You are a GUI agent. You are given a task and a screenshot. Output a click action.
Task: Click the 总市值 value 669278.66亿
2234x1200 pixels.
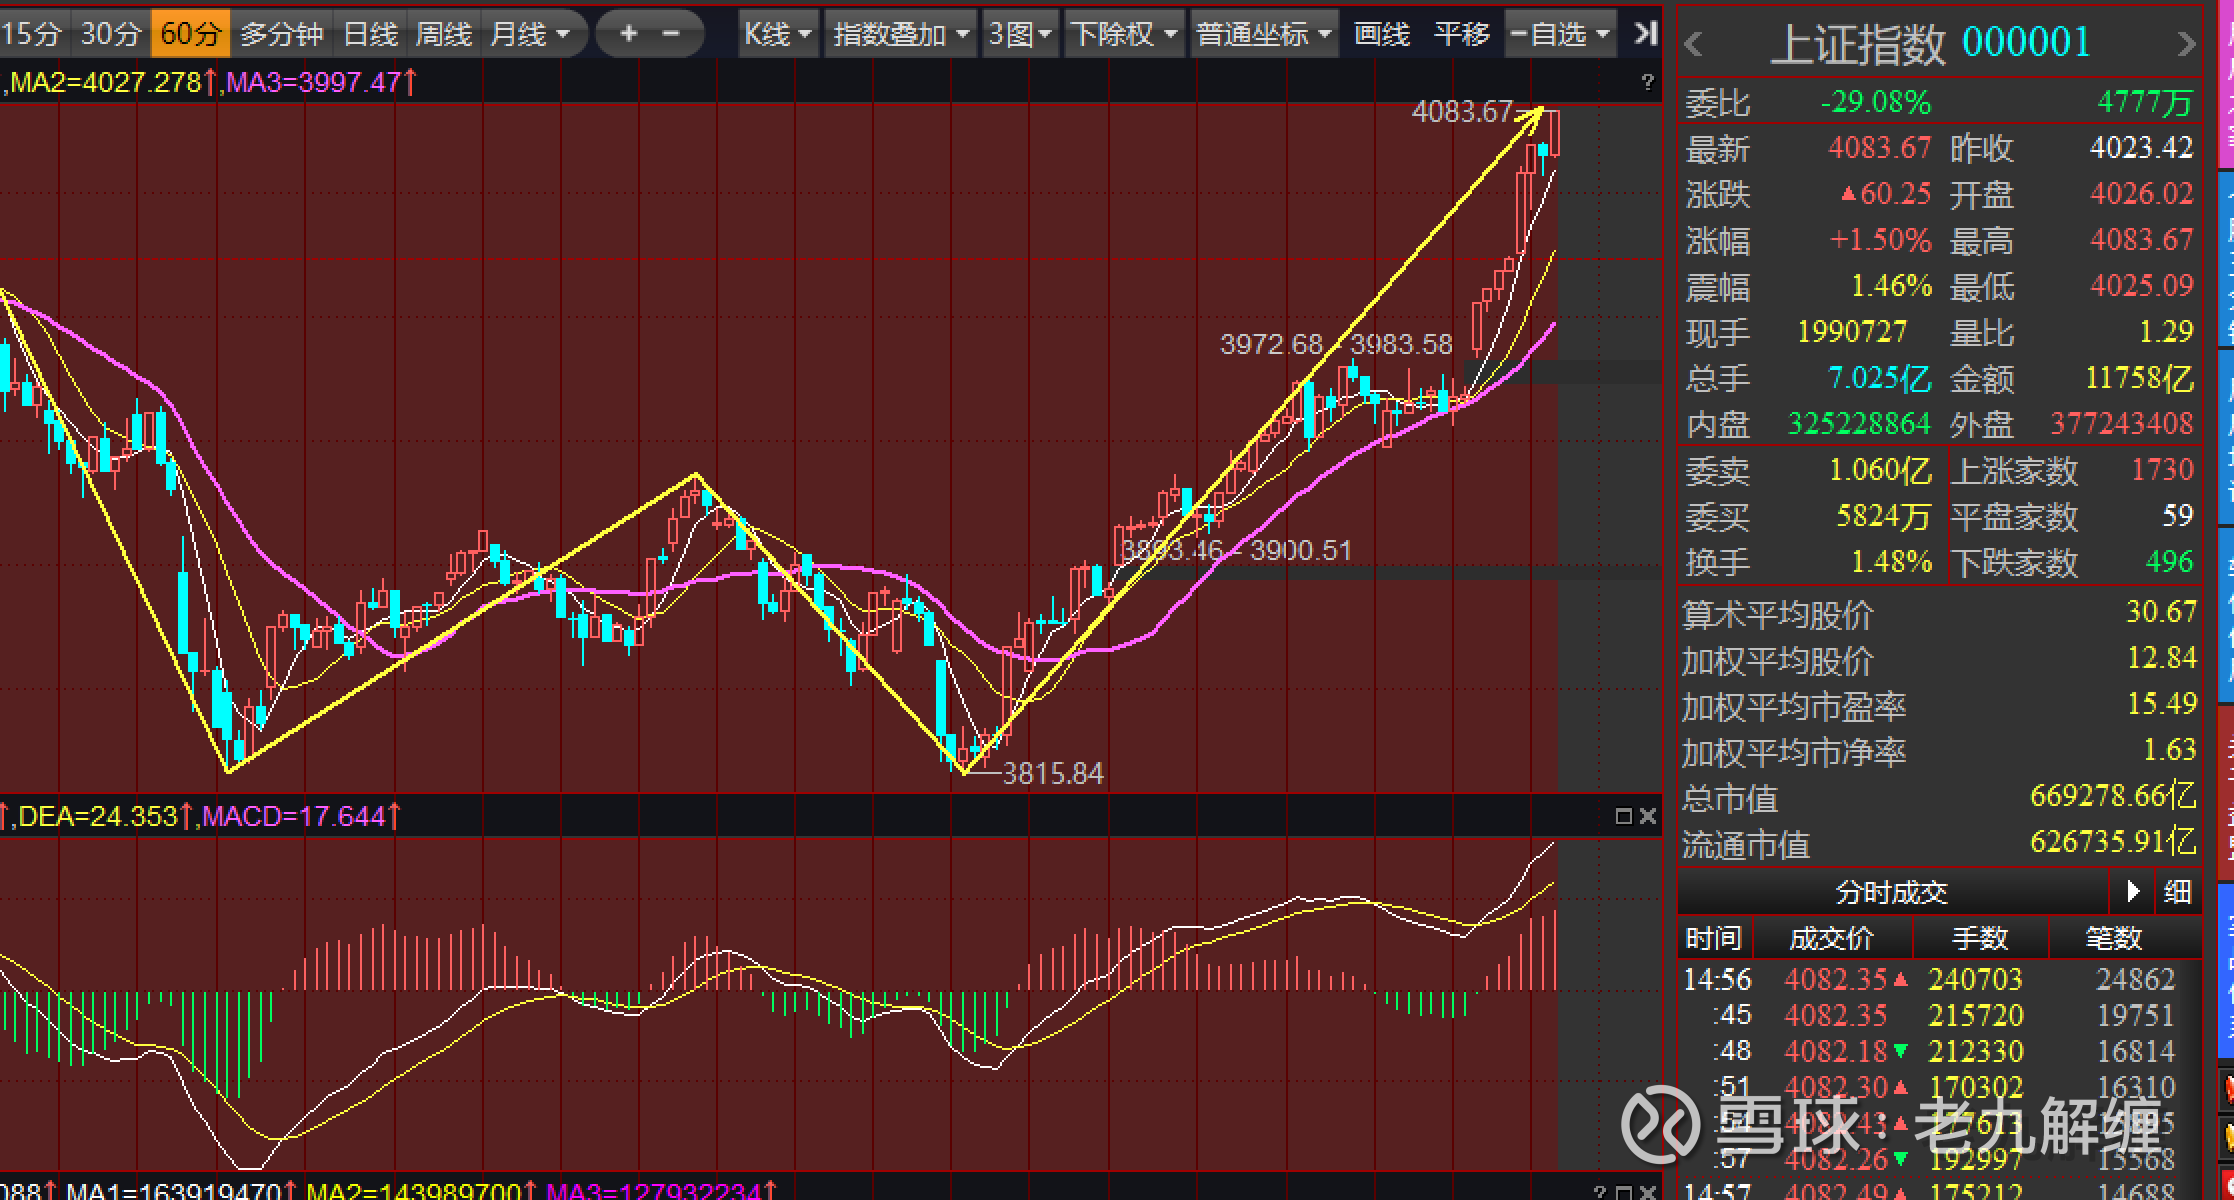(x=2113, y=797)
